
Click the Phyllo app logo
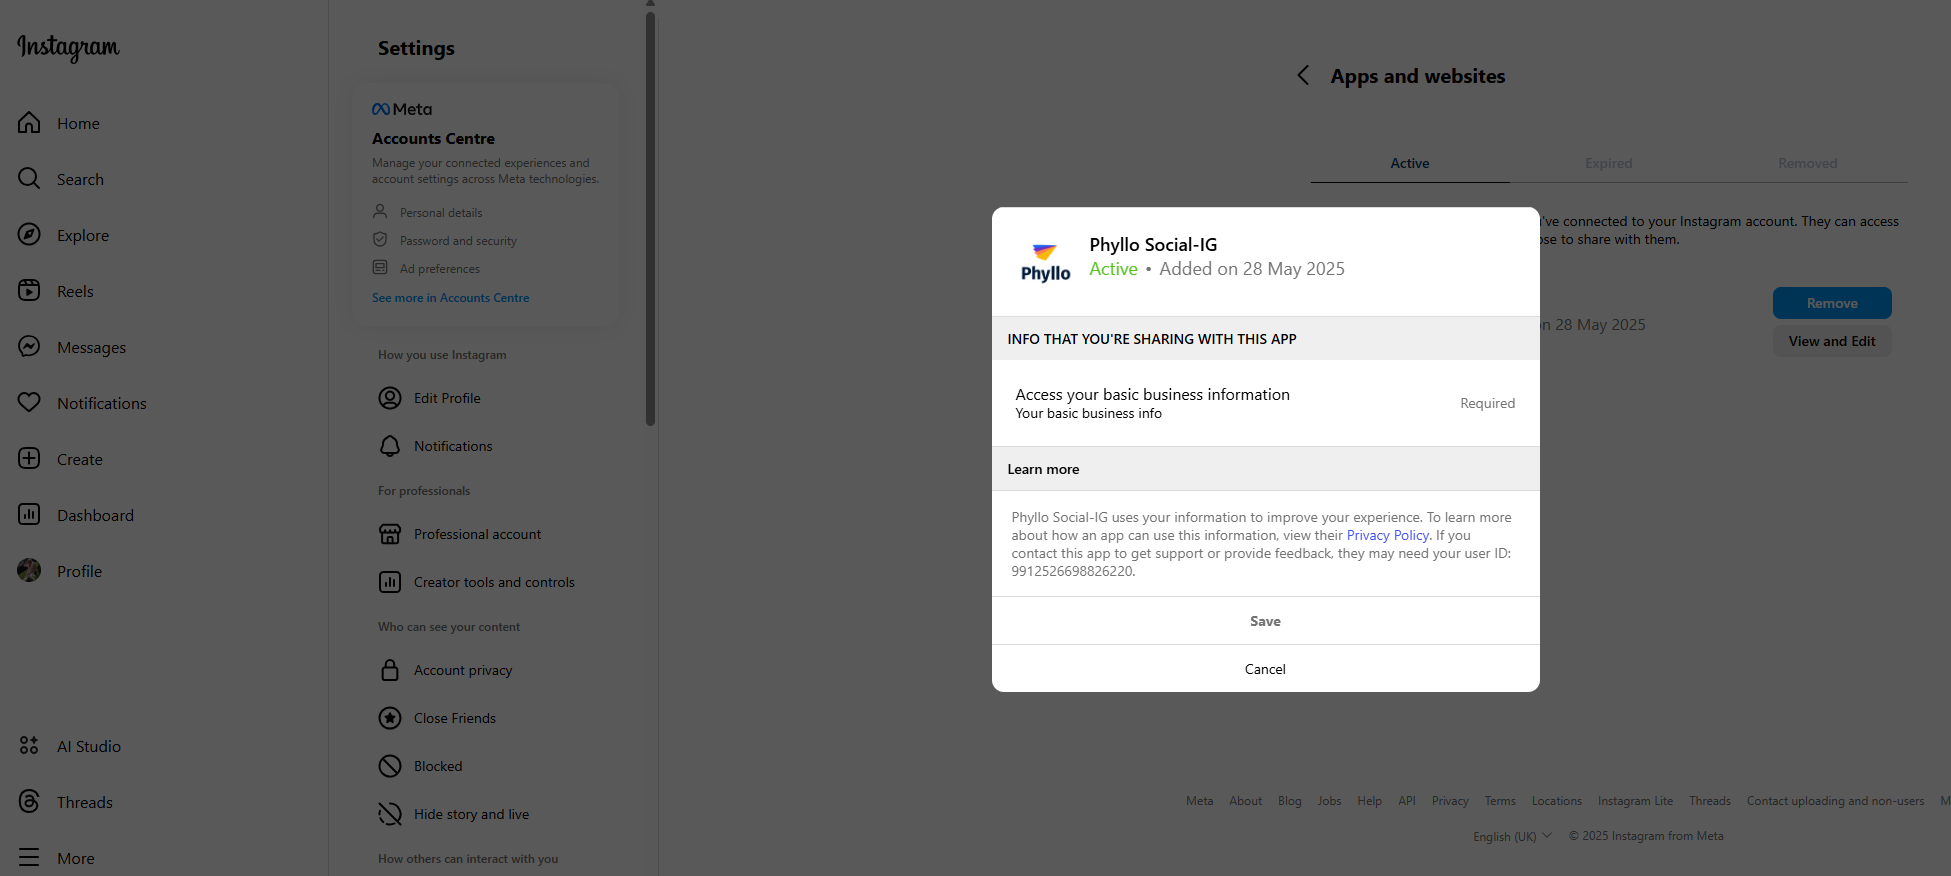tap(1045, 262)
